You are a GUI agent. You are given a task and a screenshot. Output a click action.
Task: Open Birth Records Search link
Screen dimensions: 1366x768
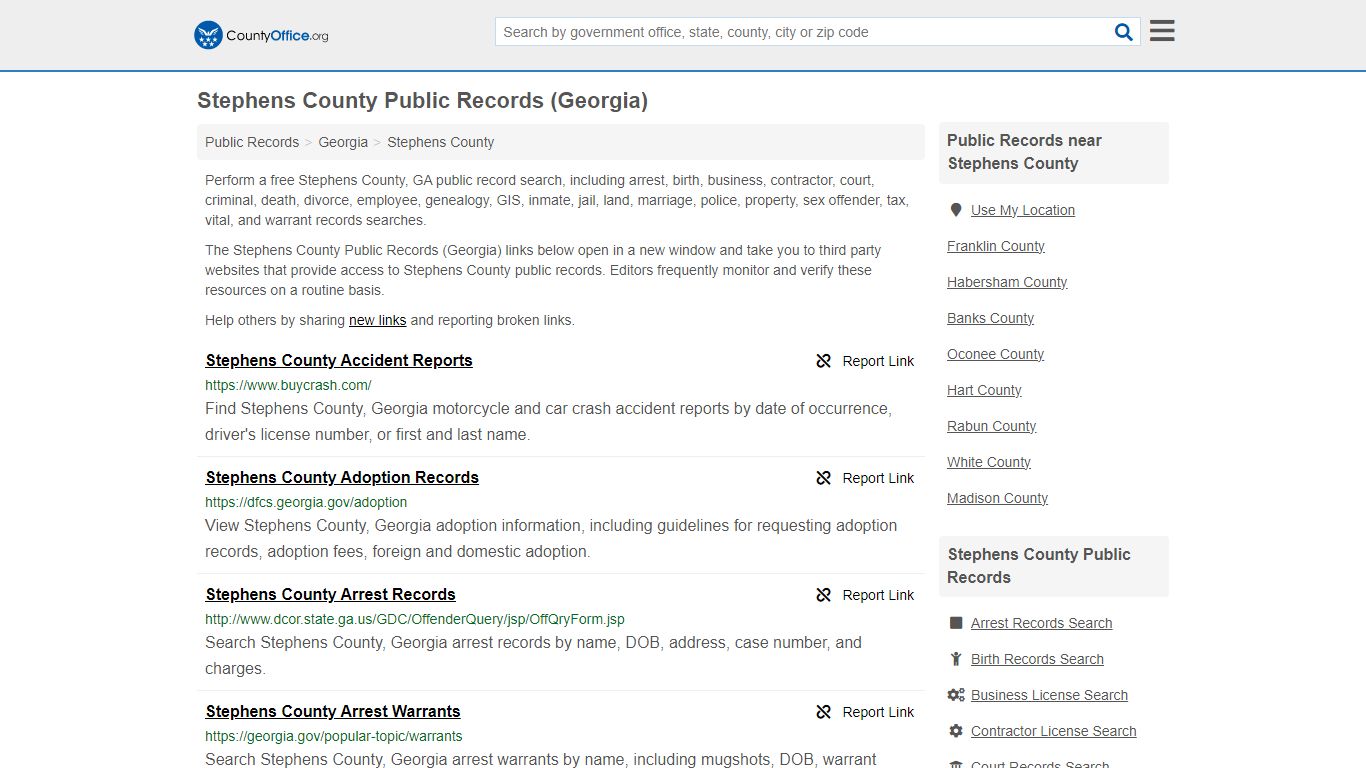click(x=1038, y=659)
